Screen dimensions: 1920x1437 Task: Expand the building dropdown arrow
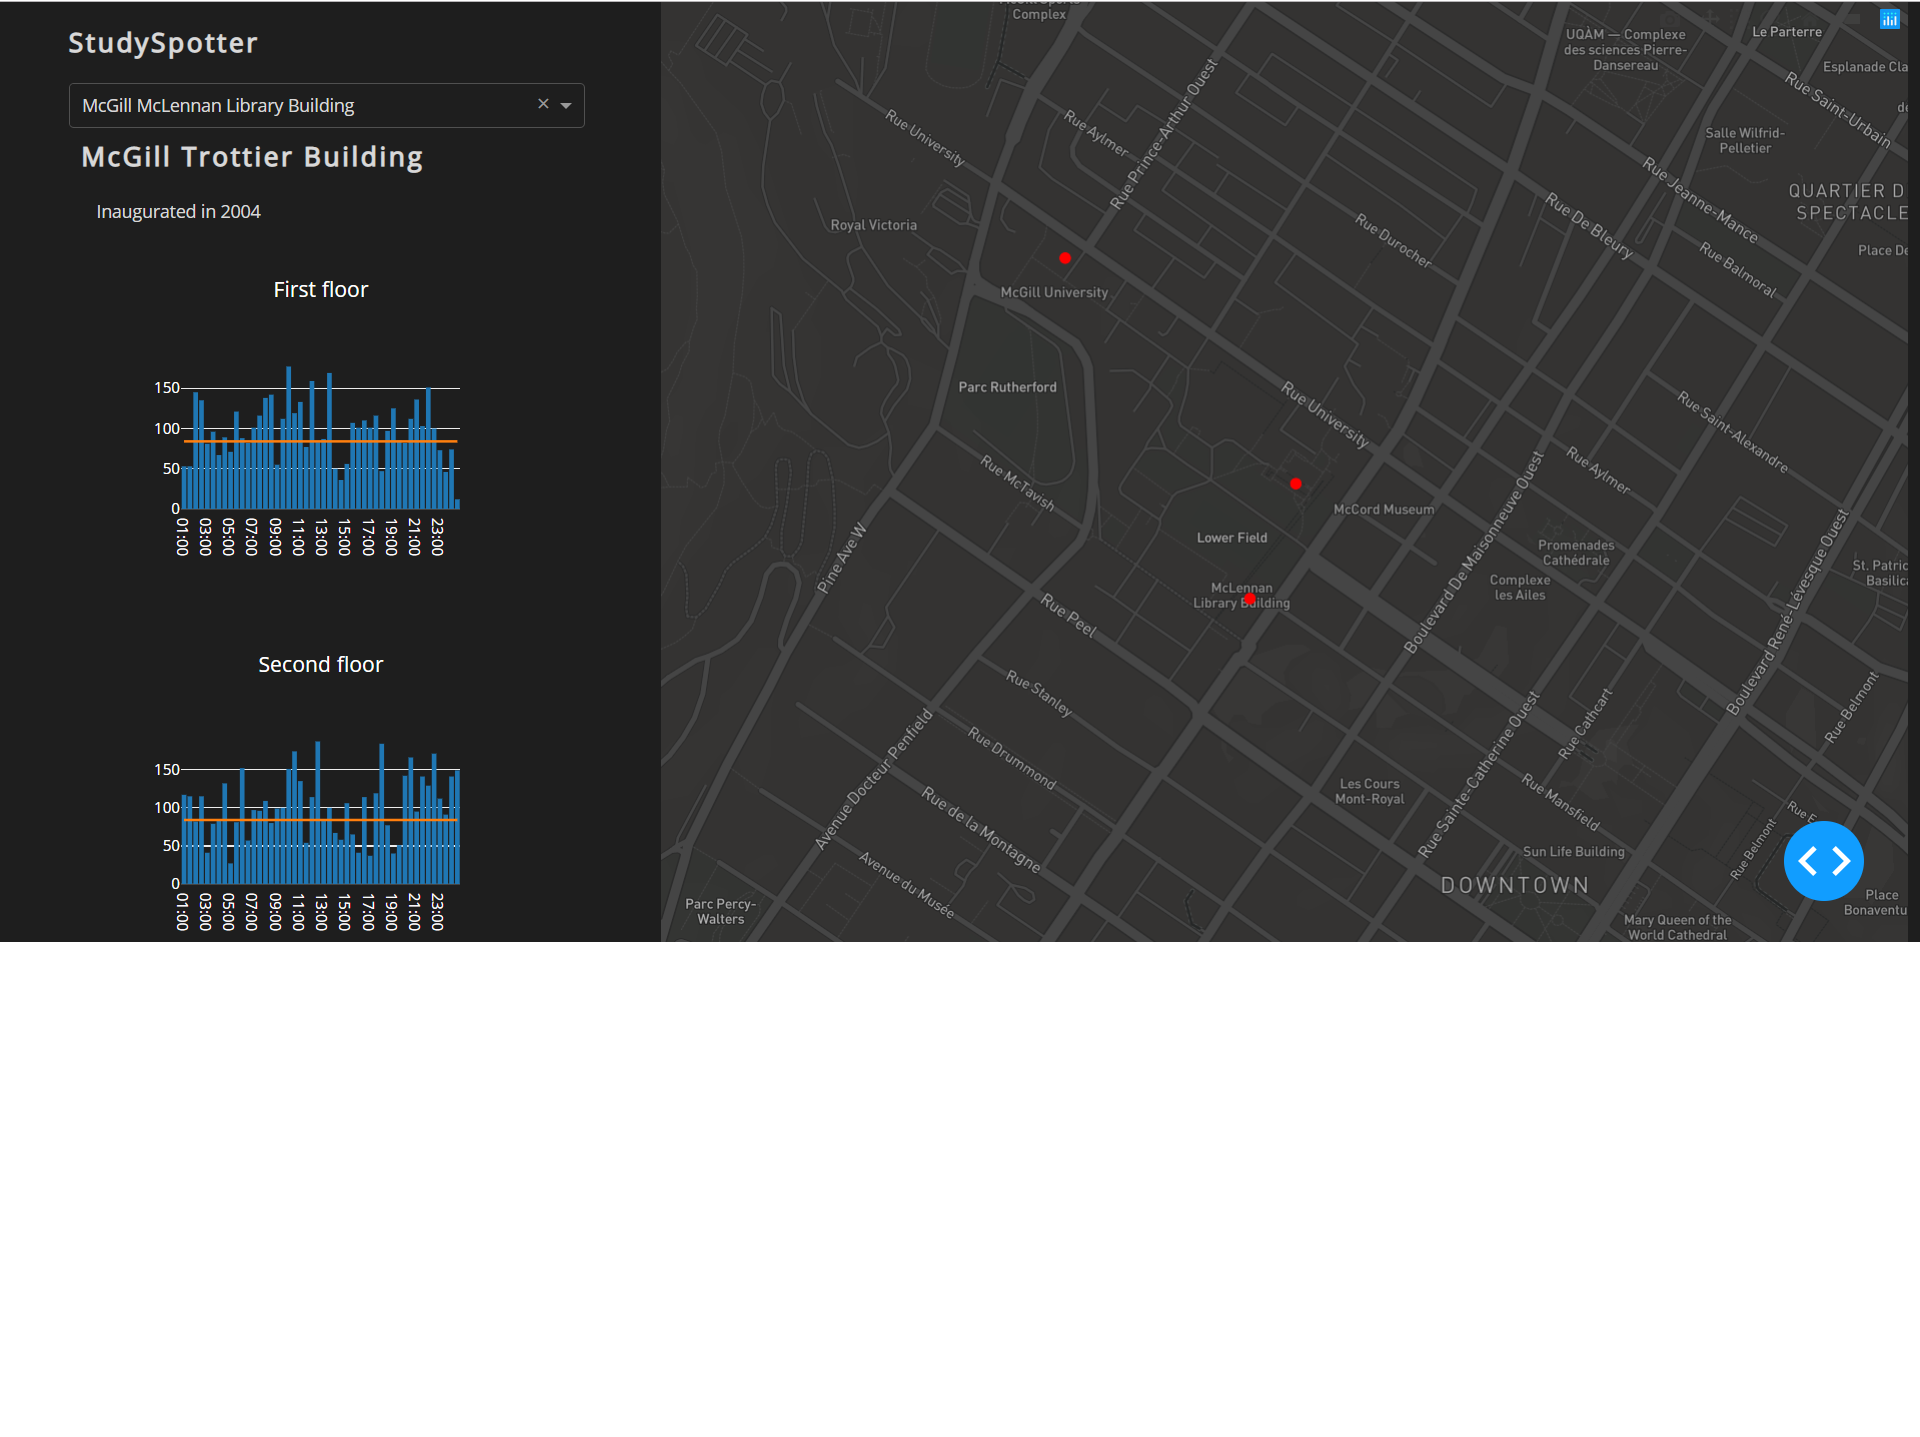click(566, 105)
